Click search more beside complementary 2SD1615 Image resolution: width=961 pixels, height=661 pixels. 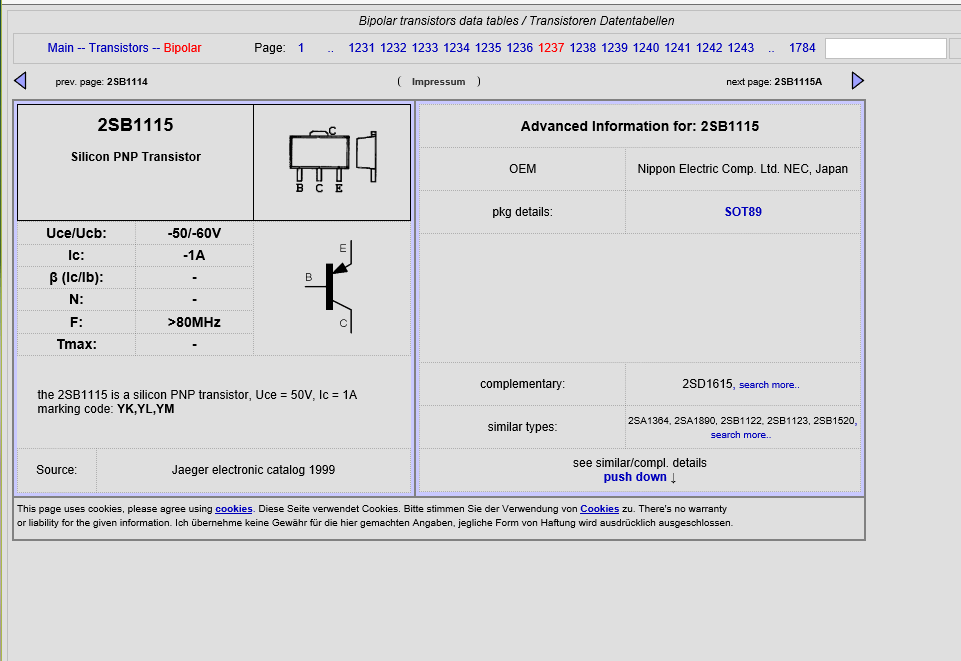click(769, 385)
